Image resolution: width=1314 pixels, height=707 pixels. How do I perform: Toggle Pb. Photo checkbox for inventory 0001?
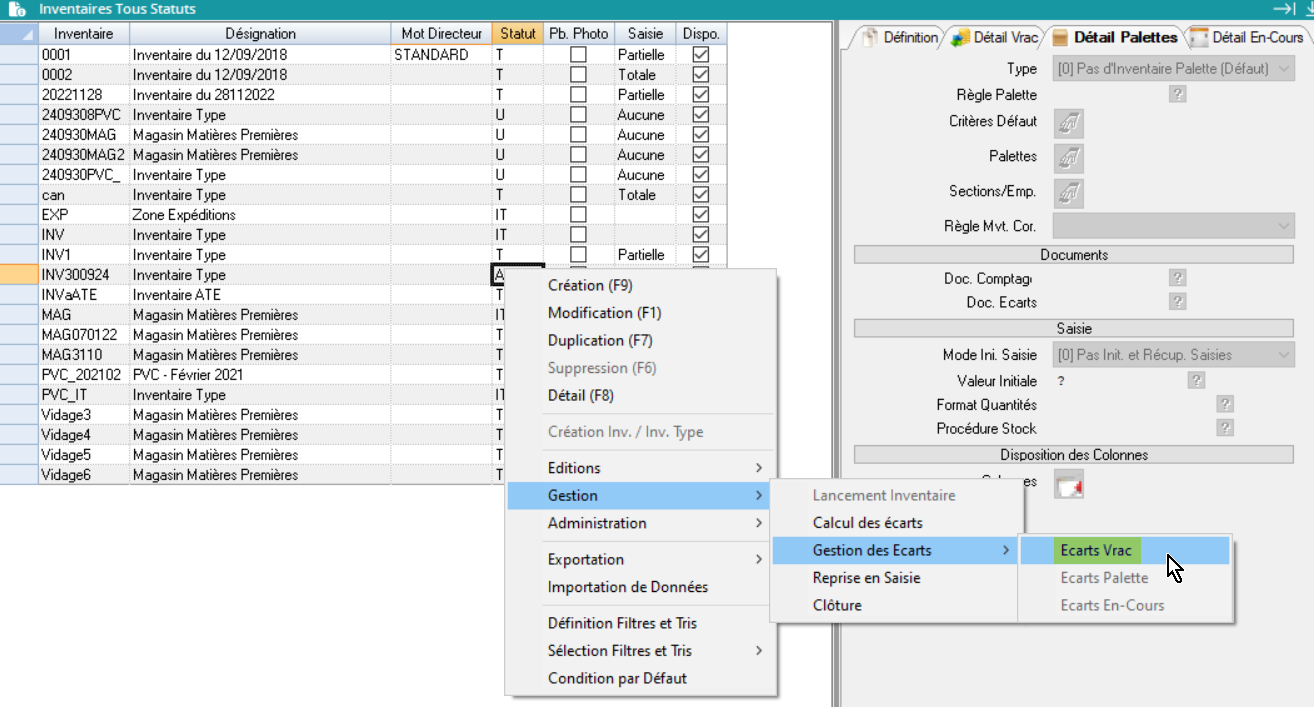tap(578, 55)
